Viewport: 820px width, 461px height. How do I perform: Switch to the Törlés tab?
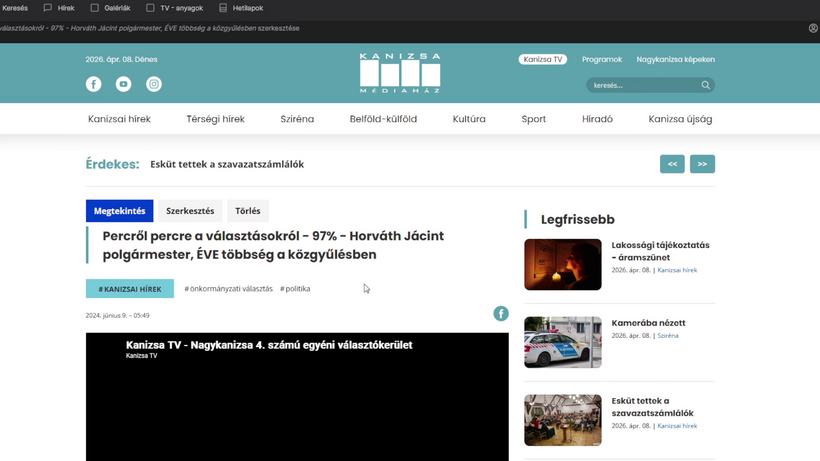point(248,211)
